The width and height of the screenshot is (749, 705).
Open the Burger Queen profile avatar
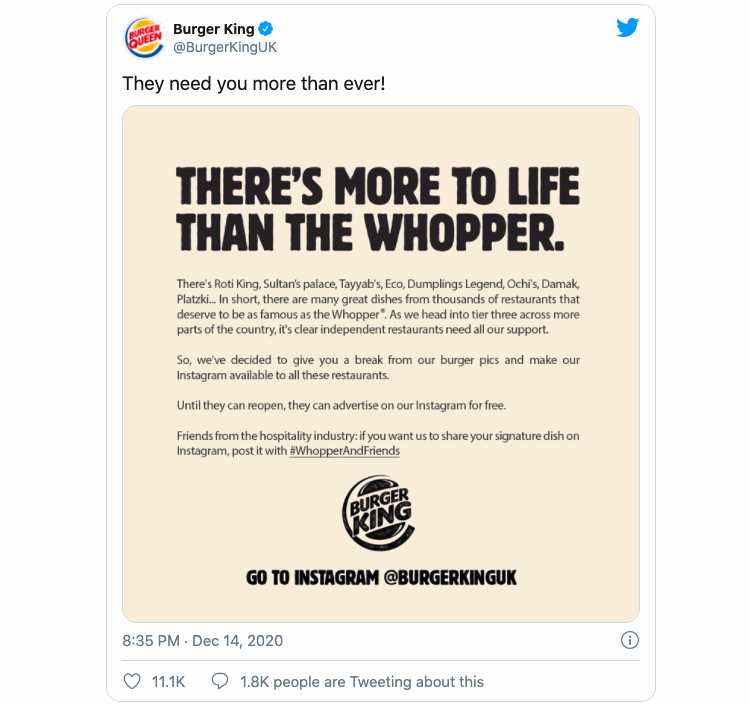[x=144, y=38]
